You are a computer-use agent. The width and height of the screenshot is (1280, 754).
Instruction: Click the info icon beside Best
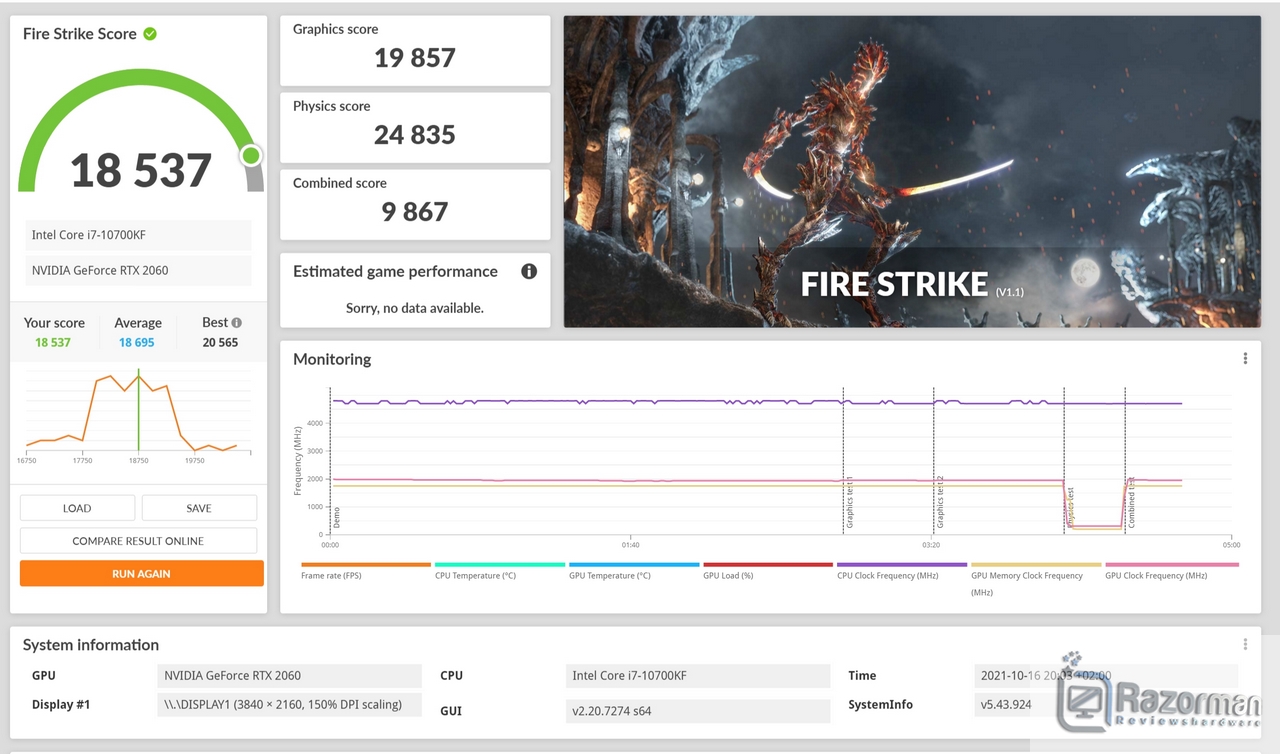tap(236, 323)
